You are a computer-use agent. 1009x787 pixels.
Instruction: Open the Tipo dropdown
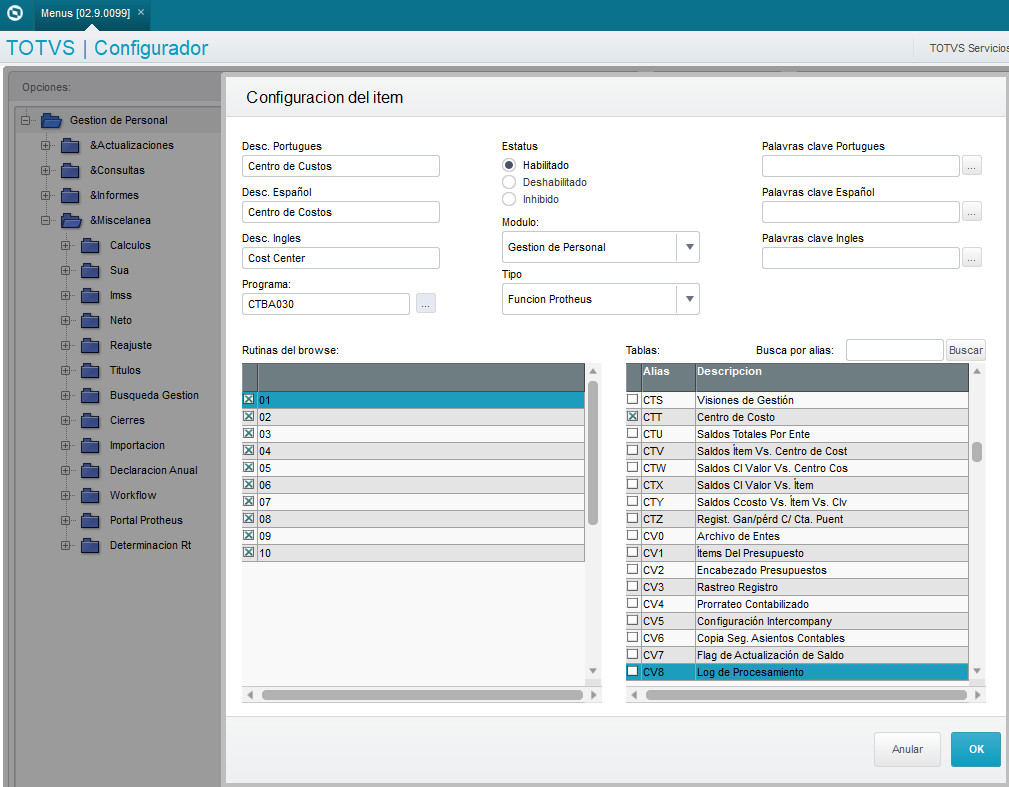pyautogui.click(x=689, y=299)
